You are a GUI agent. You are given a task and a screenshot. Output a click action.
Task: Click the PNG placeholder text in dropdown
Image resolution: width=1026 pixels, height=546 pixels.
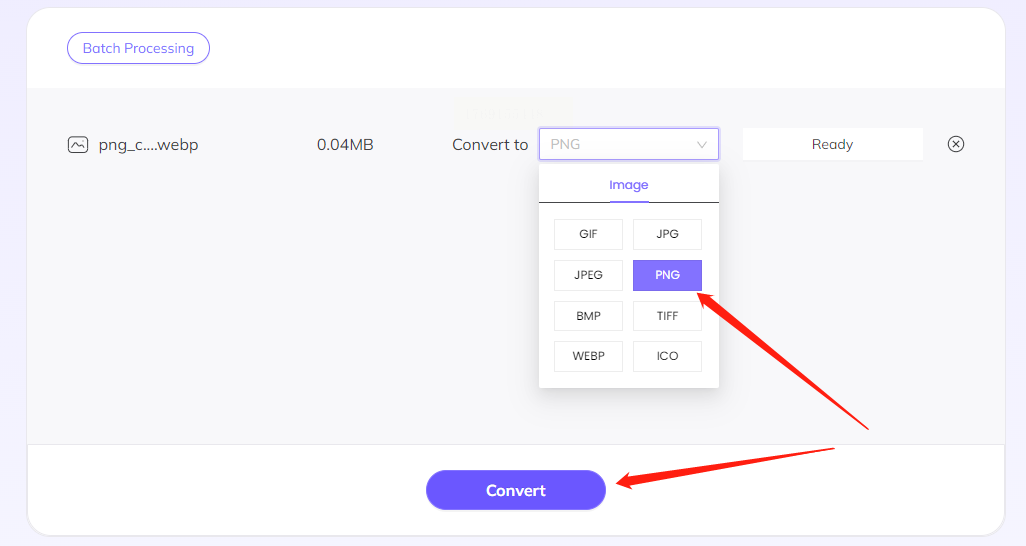coord(566,144)
